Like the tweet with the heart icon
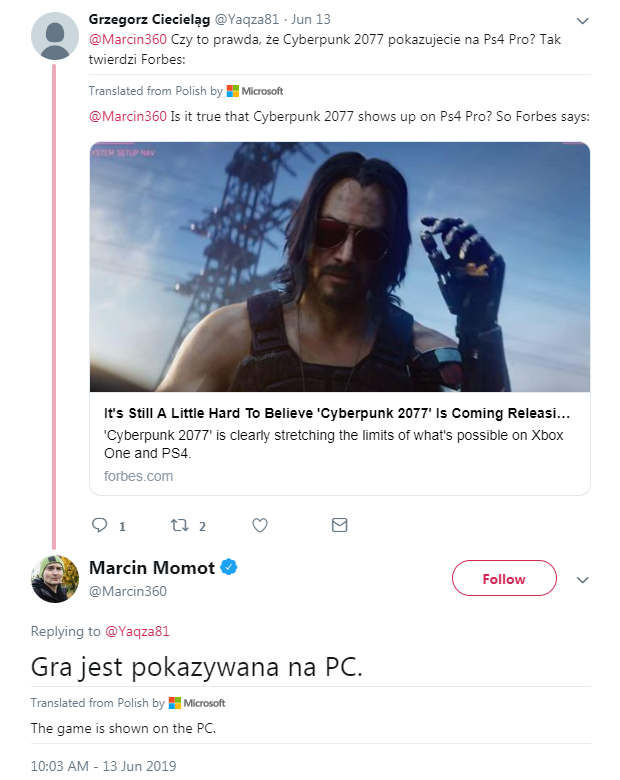 (x=260, y=525)
